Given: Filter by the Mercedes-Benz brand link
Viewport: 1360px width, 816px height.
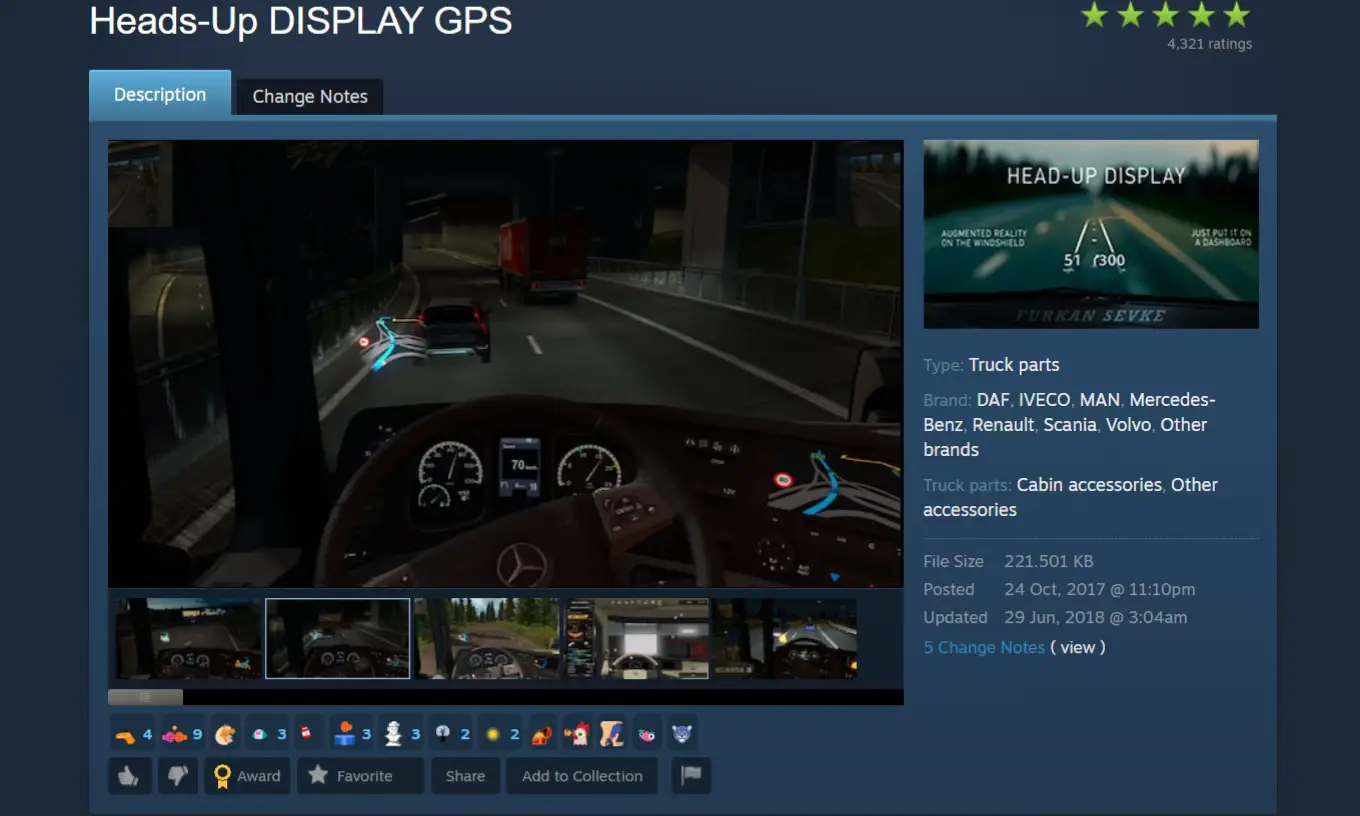Looking at the screenshot, I should (1069, 412).
